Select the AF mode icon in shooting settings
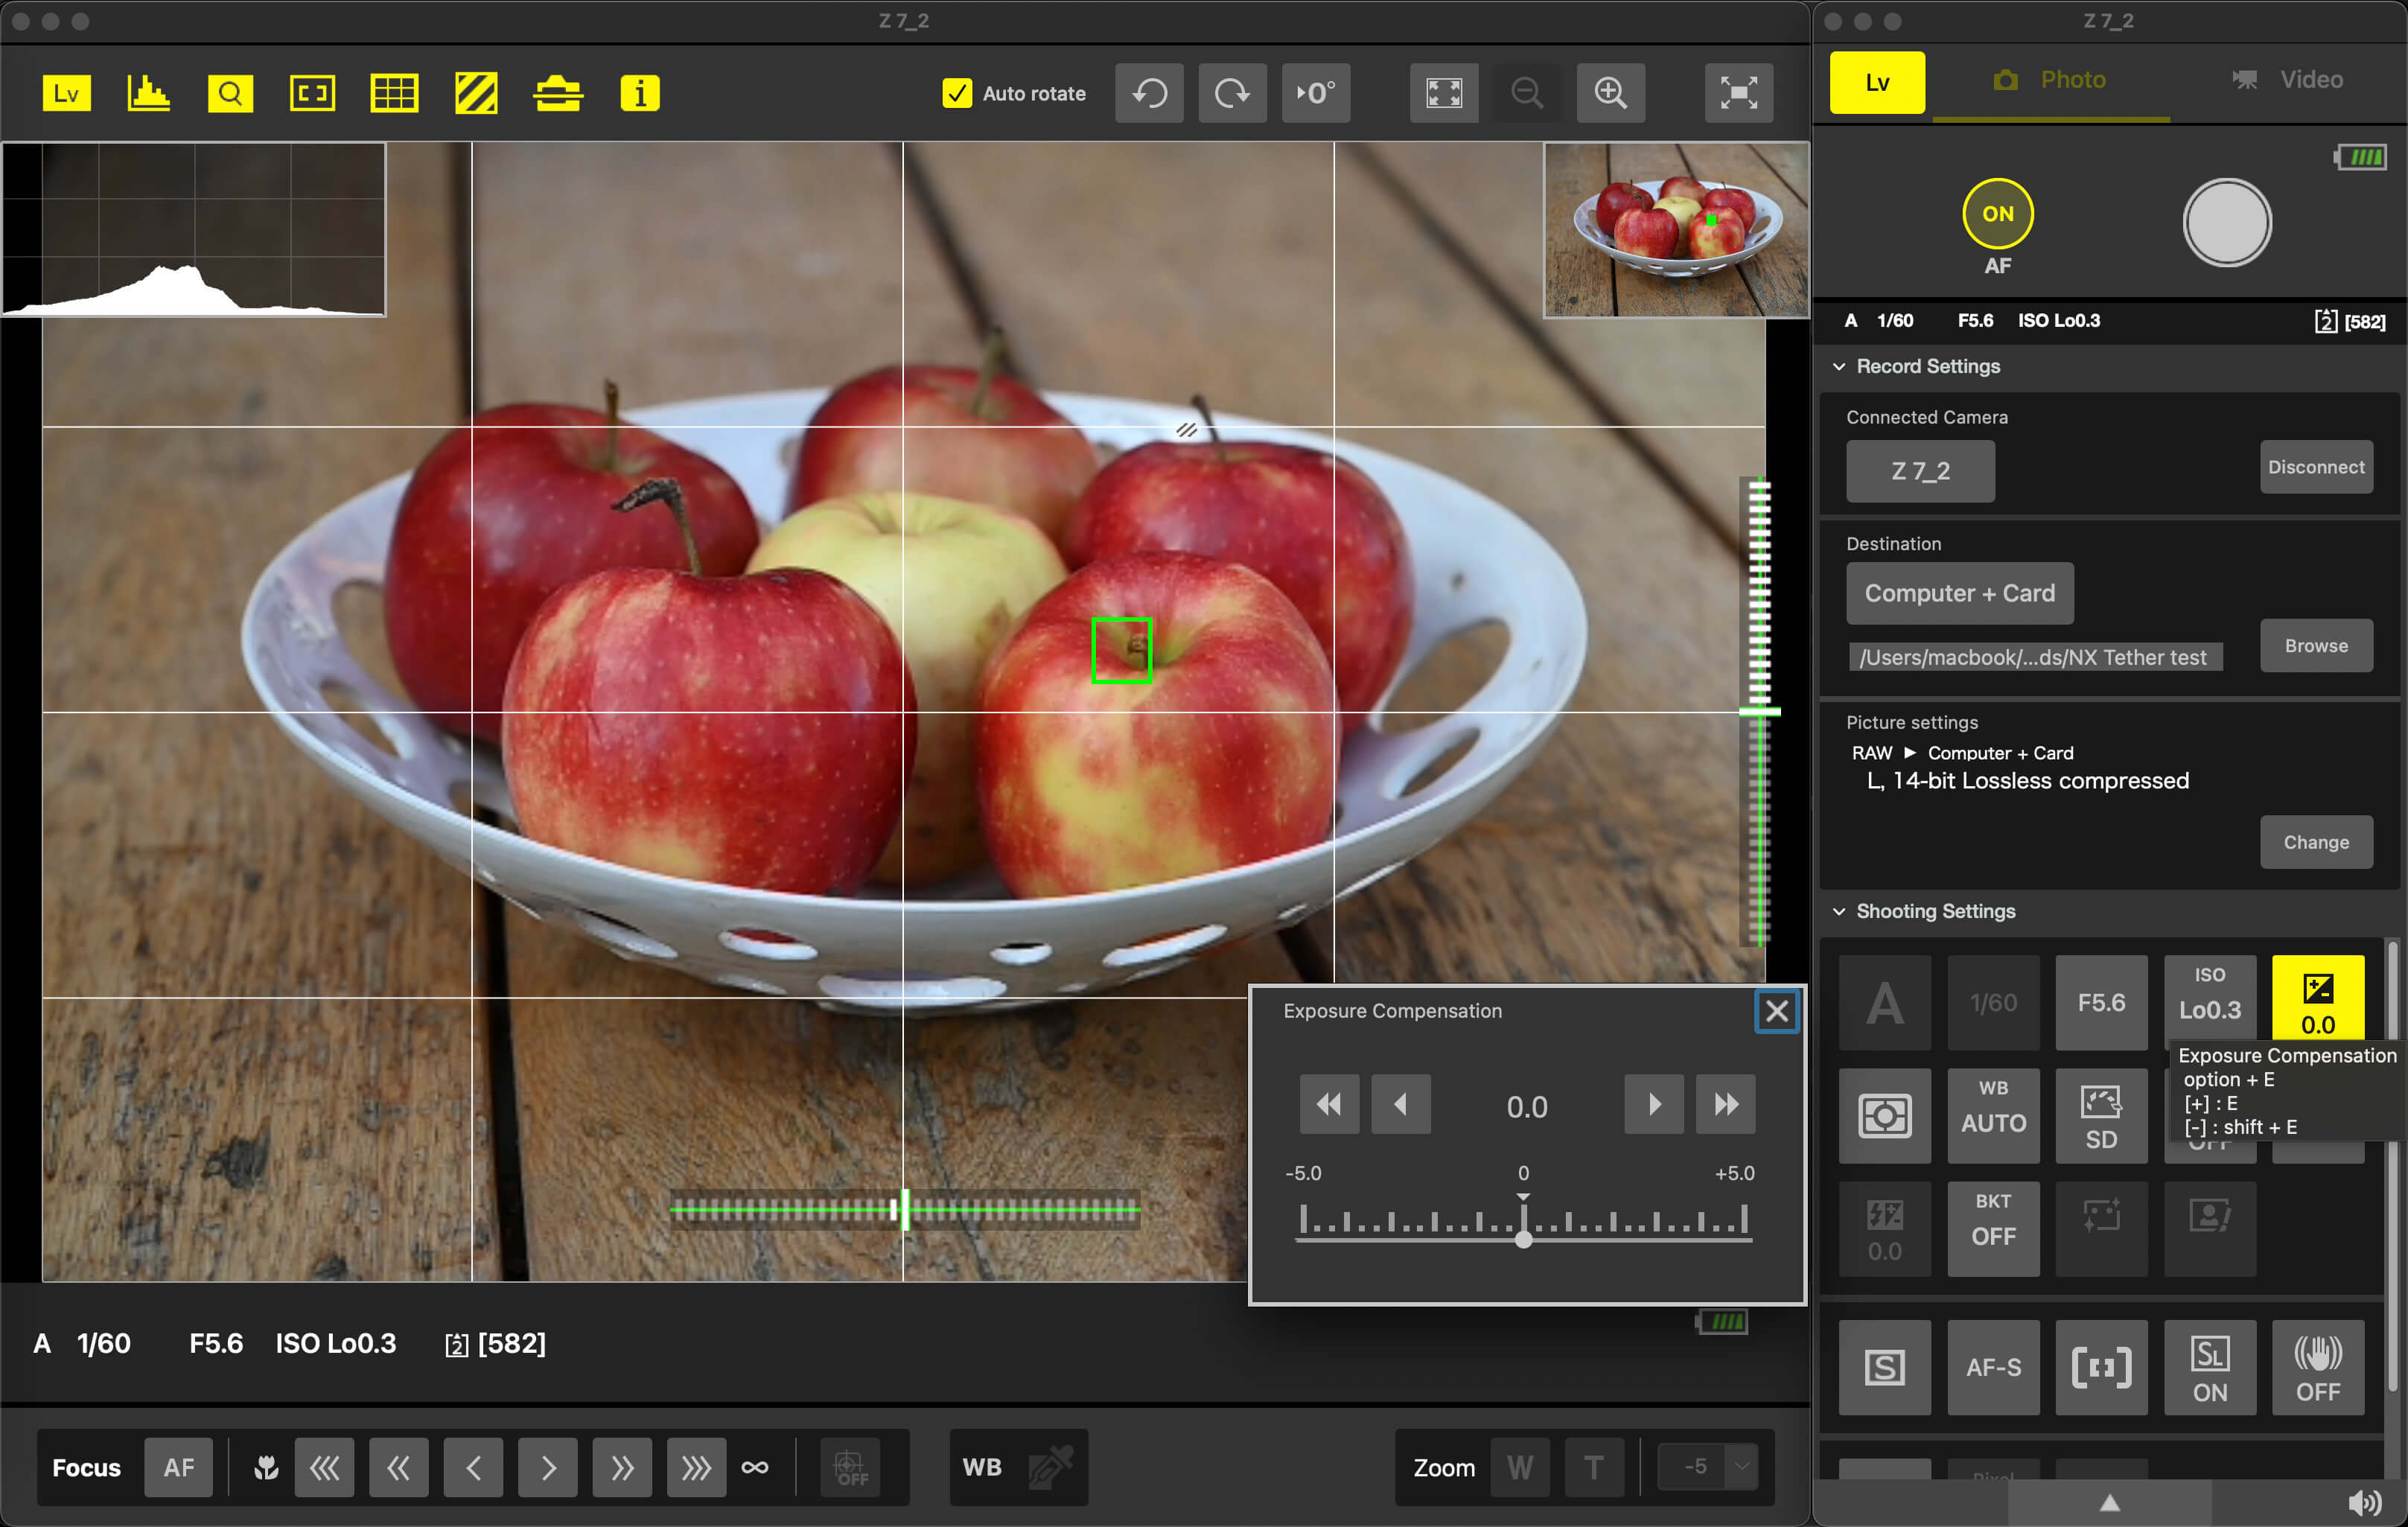The width and height of the screenshot is (2408, 1527). 1992,1367
